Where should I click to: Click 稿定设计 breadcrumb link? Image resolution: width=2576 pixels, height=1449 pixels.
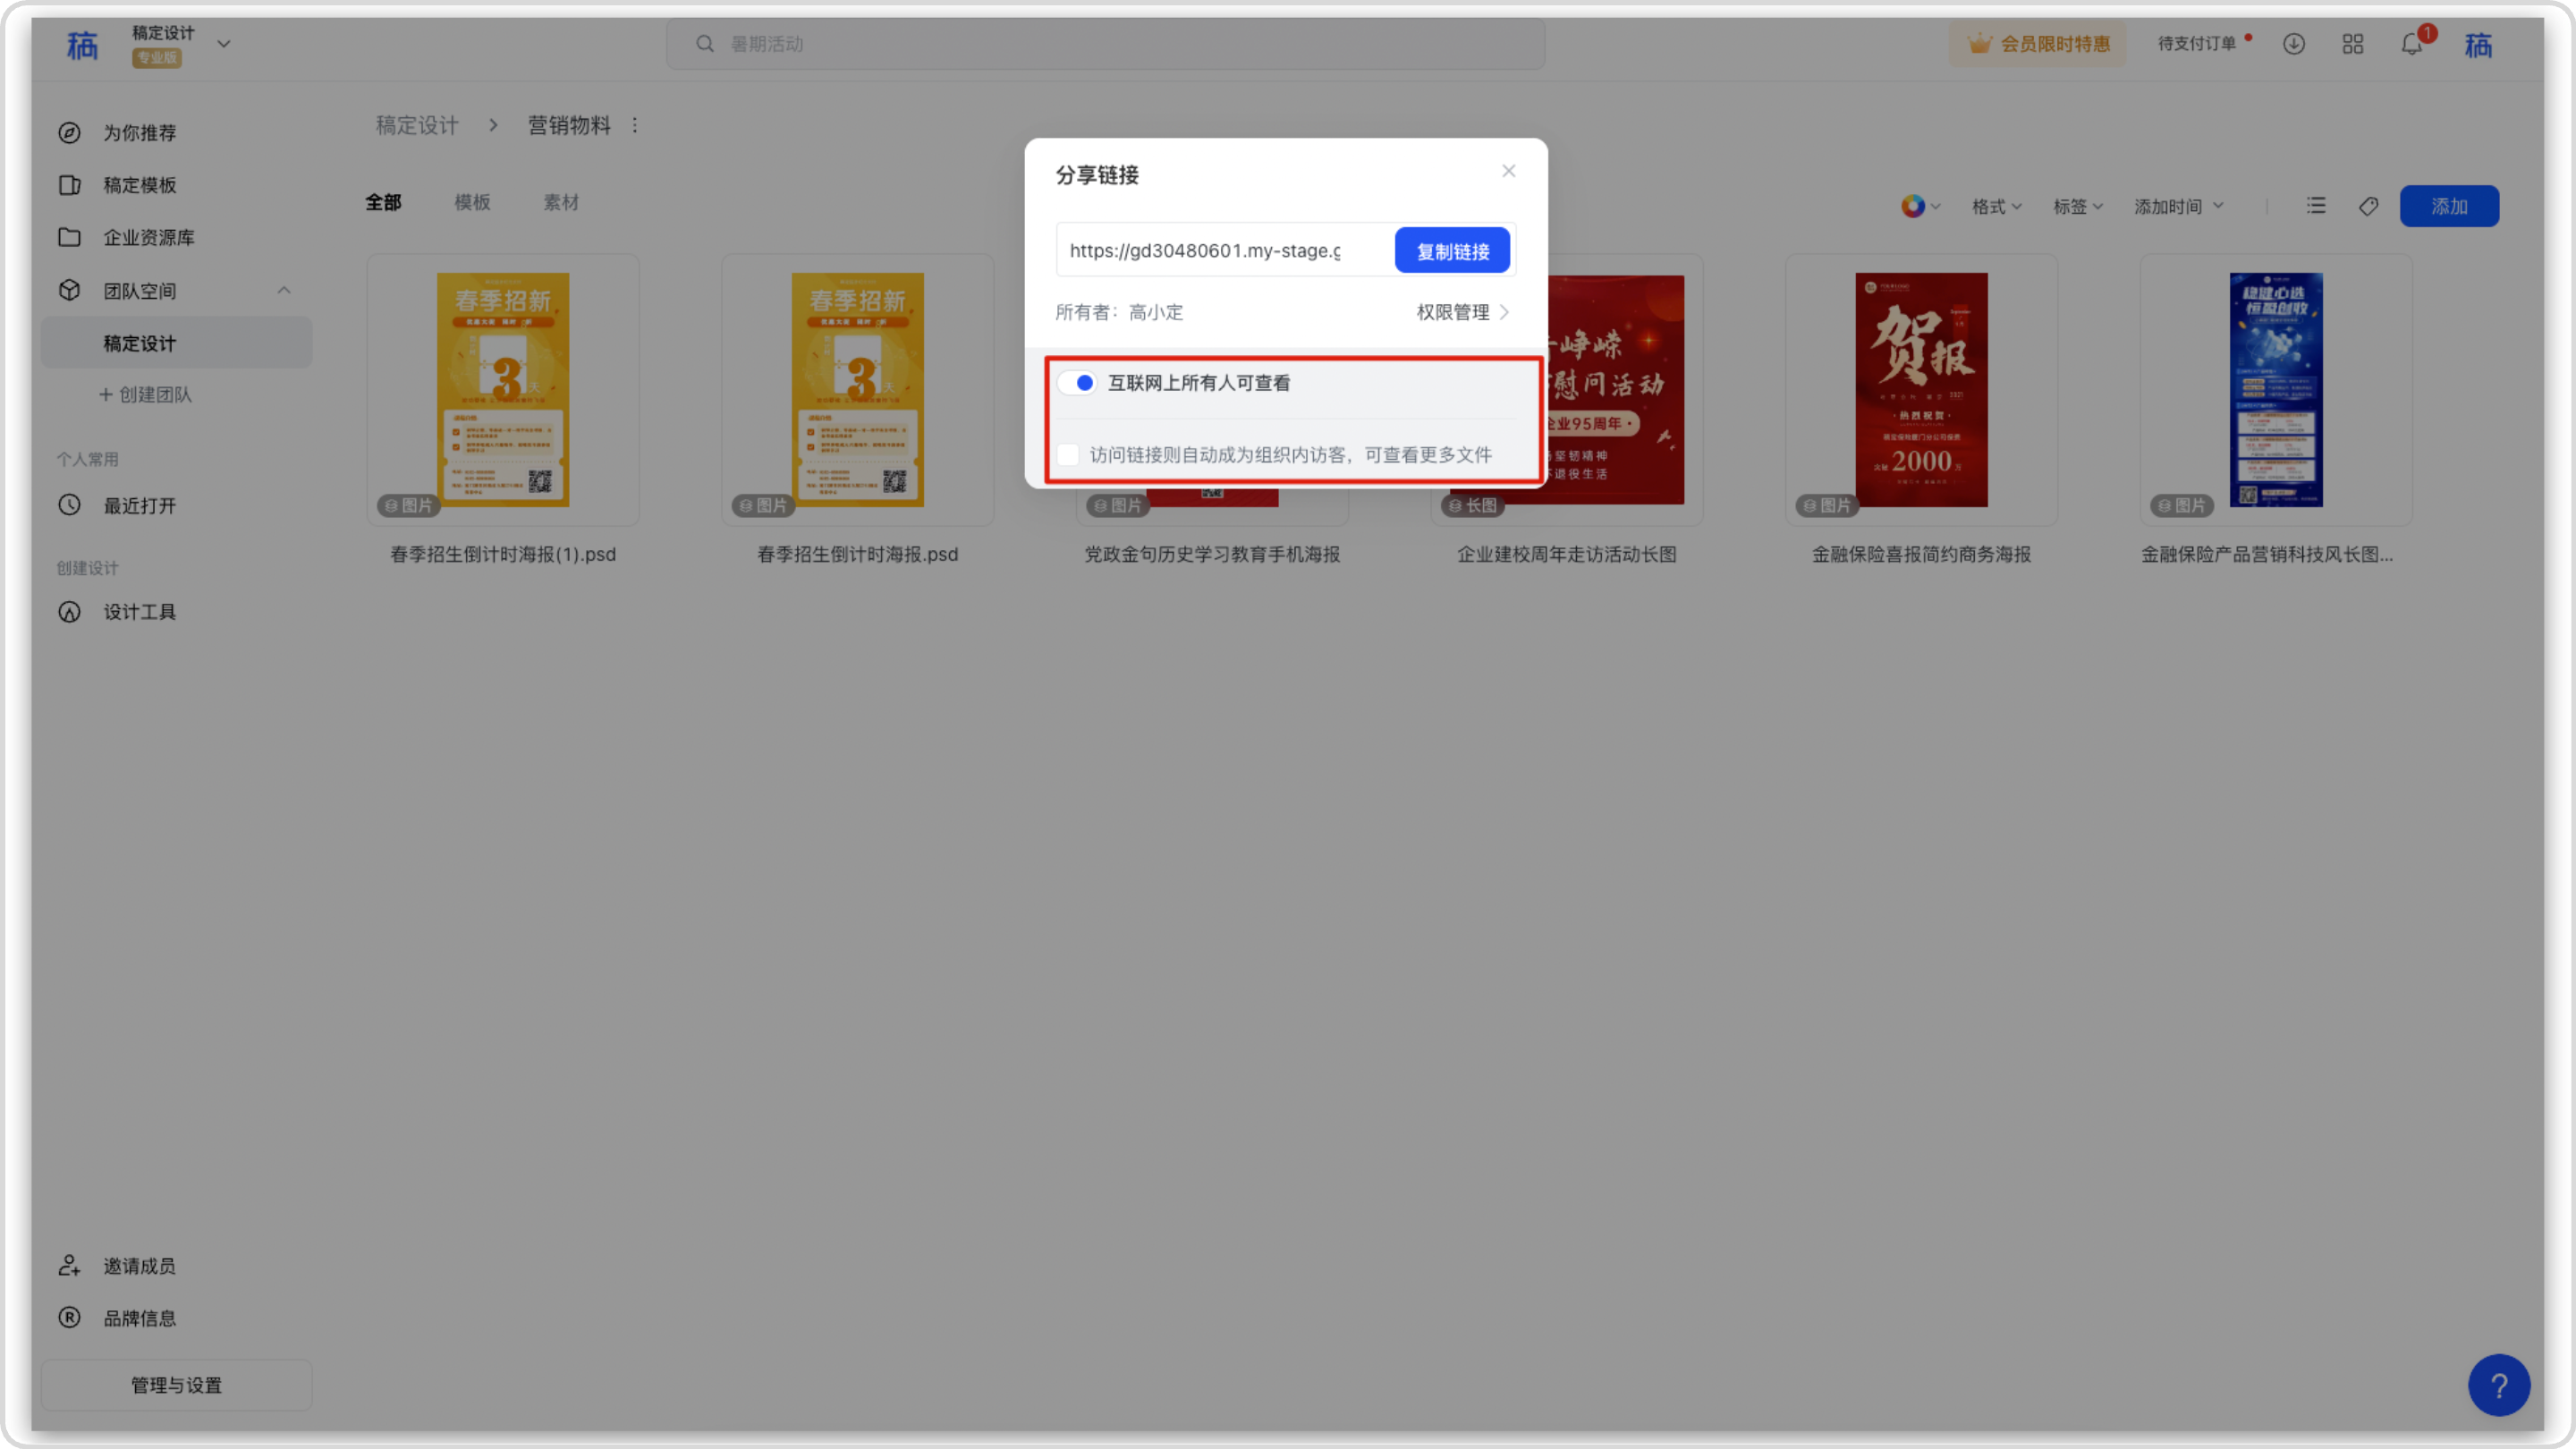(417, 125)
